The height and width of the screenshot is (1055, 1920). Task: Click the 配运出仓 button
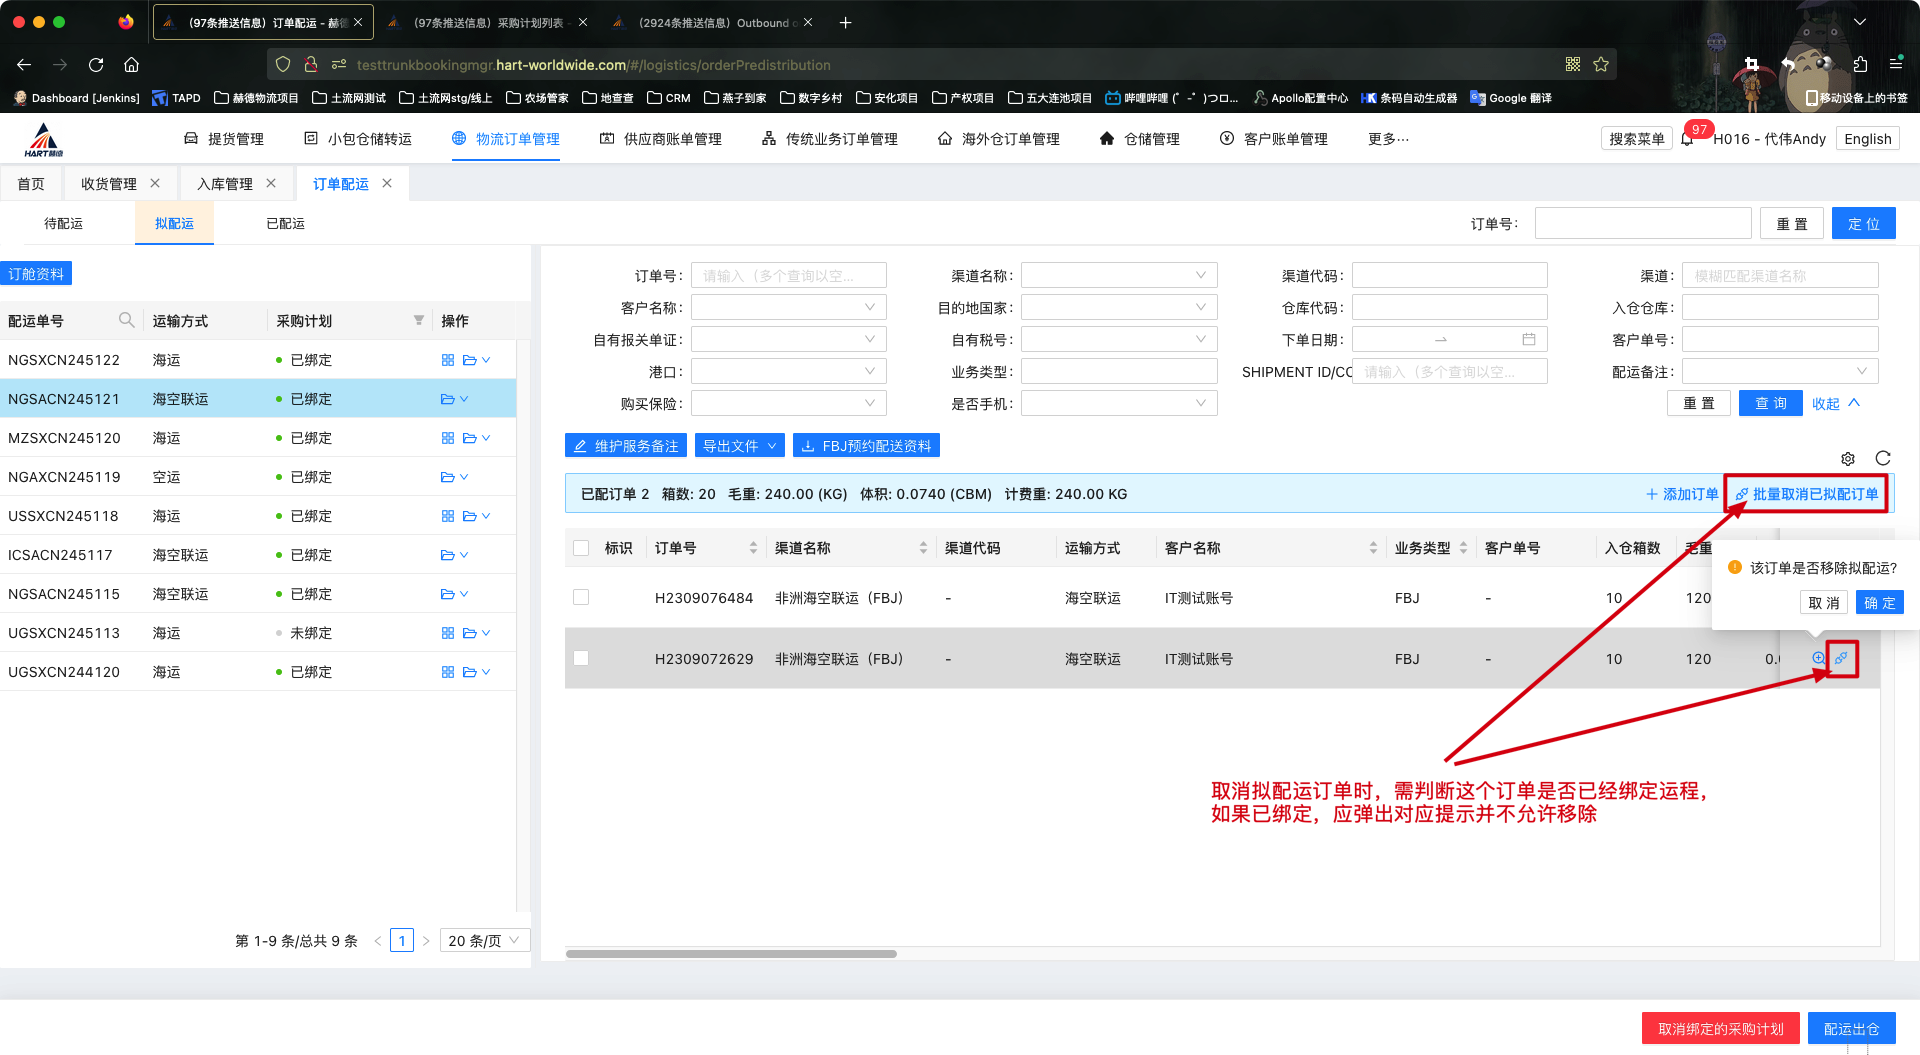(1851, 1029)
